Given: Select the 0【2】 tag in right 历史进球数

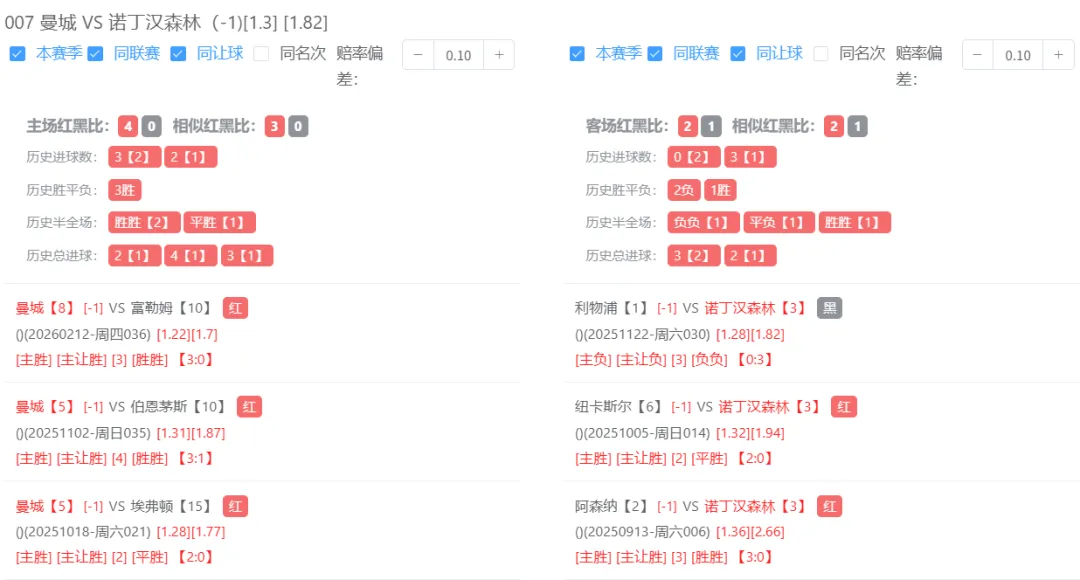Looking at the screenshot, I should coord(694,157).
